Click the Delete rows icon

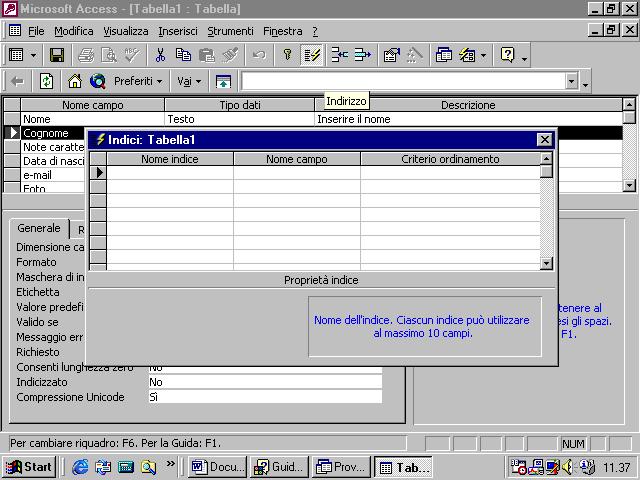tap(362, 55)
